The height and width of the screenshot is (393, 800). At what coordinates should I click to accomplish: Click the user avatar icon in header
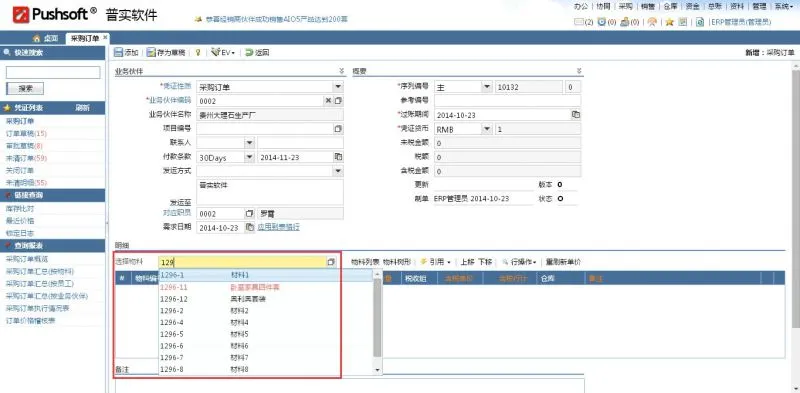(x=652, y=22)
